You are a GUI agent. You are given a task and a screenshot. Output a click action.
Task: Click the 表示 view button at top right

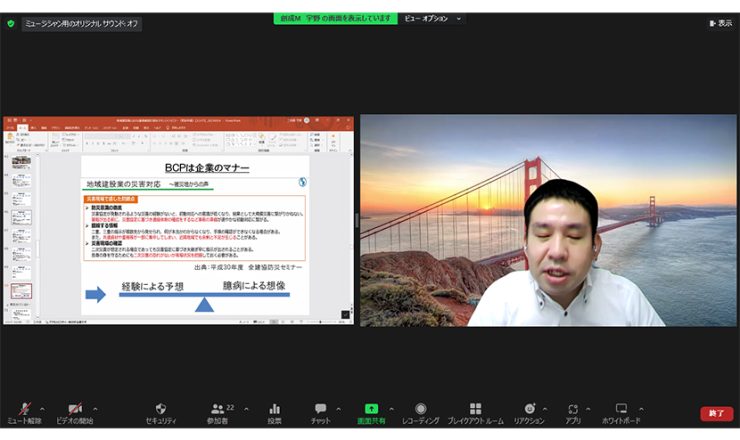720,23
